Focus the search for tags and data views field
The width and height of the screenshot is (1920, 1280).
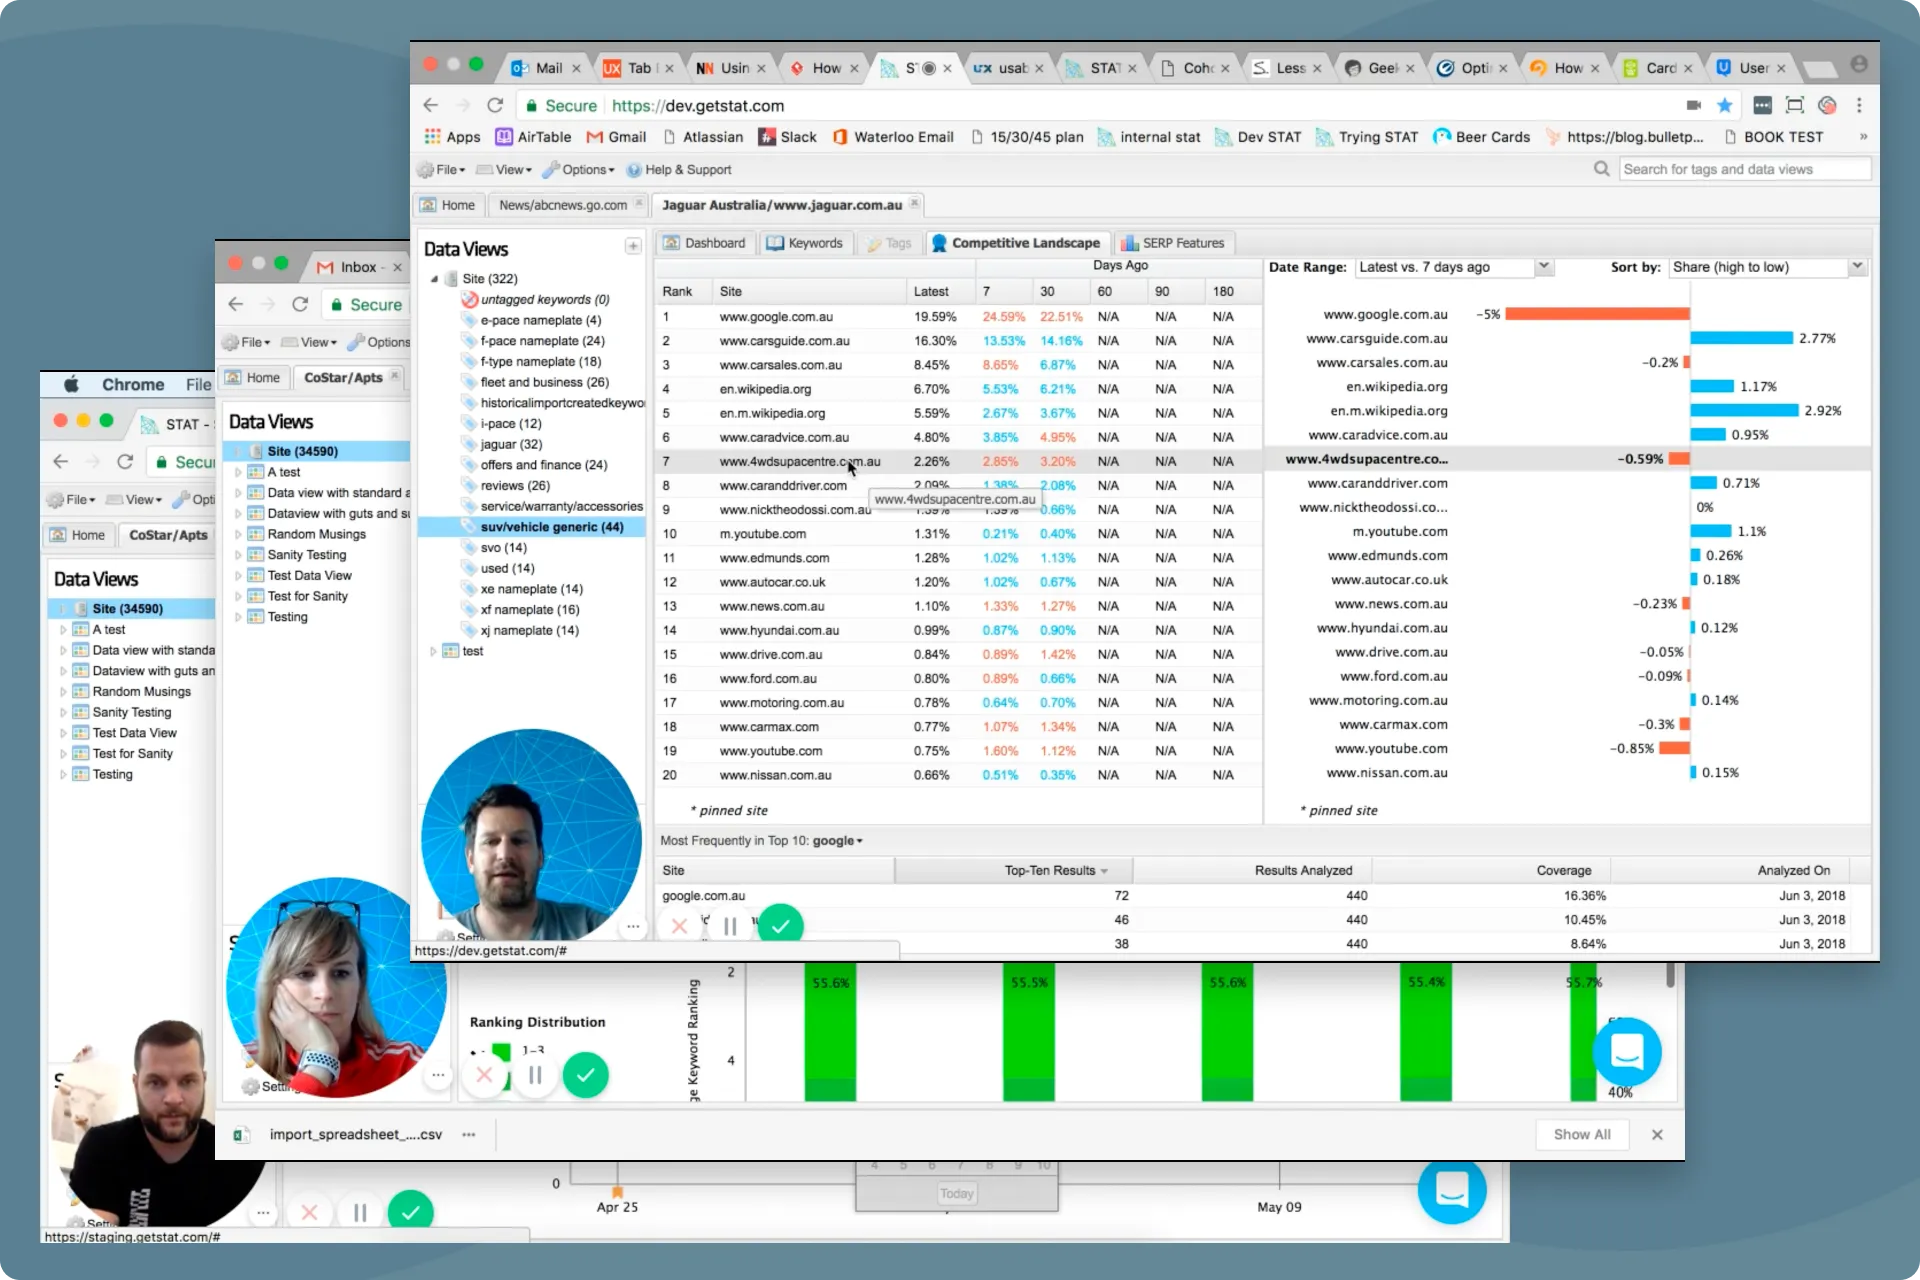point(1744,169)
